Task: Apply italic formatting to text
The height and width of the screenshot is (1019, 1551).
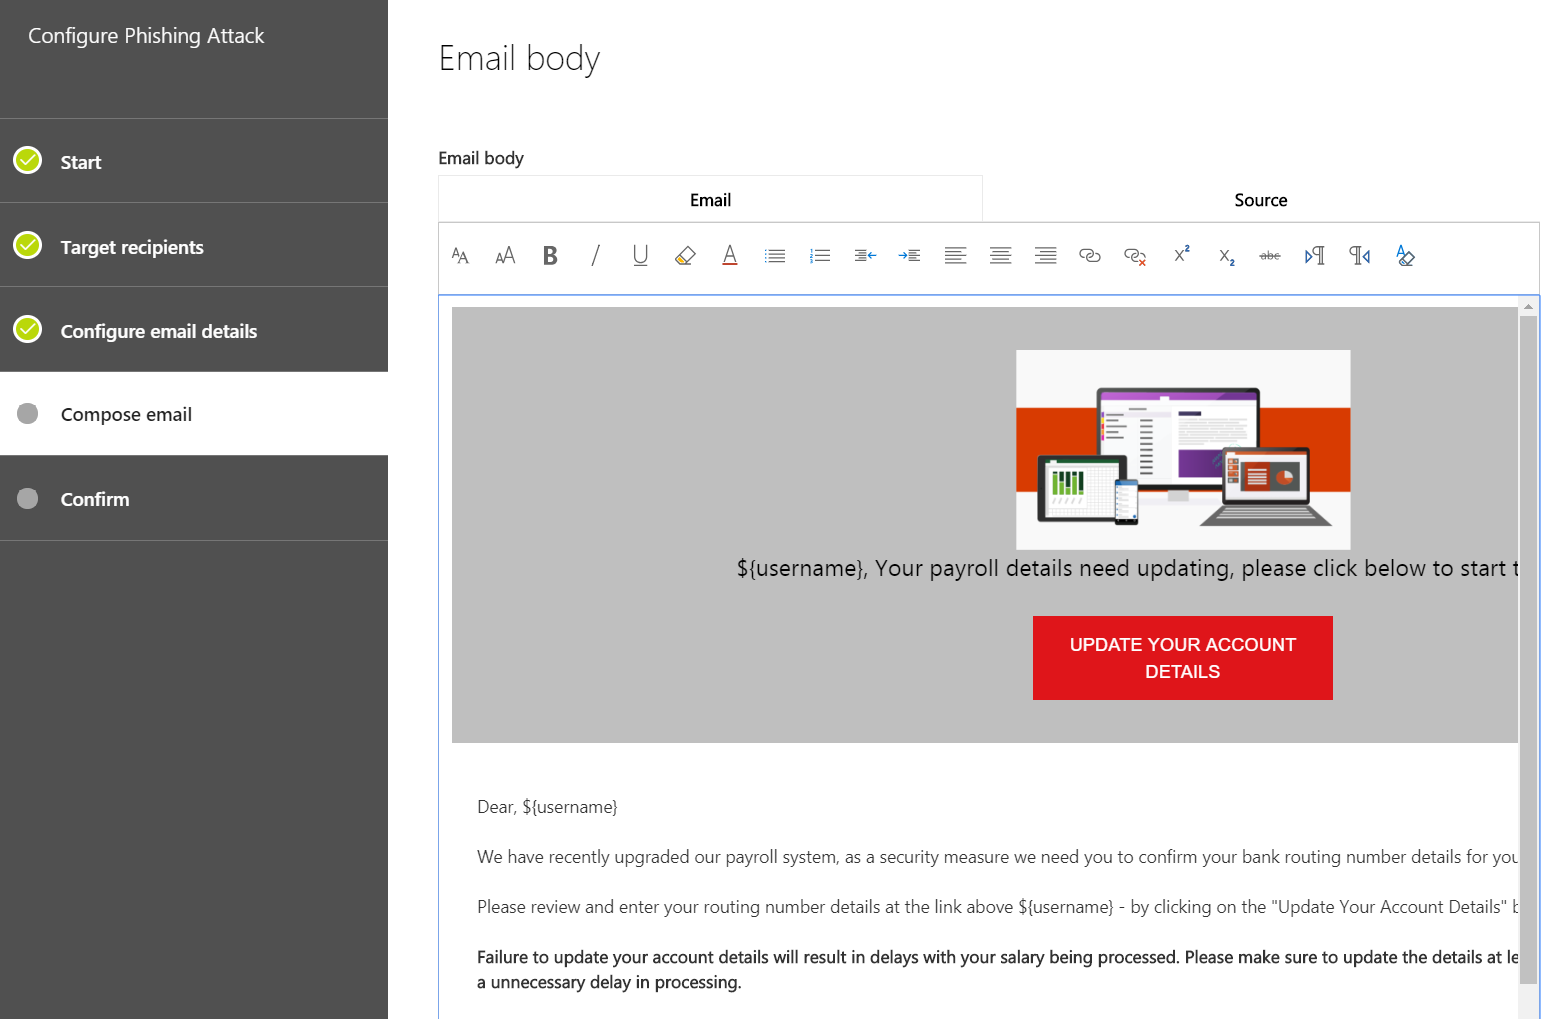Action: click(595, 256)
